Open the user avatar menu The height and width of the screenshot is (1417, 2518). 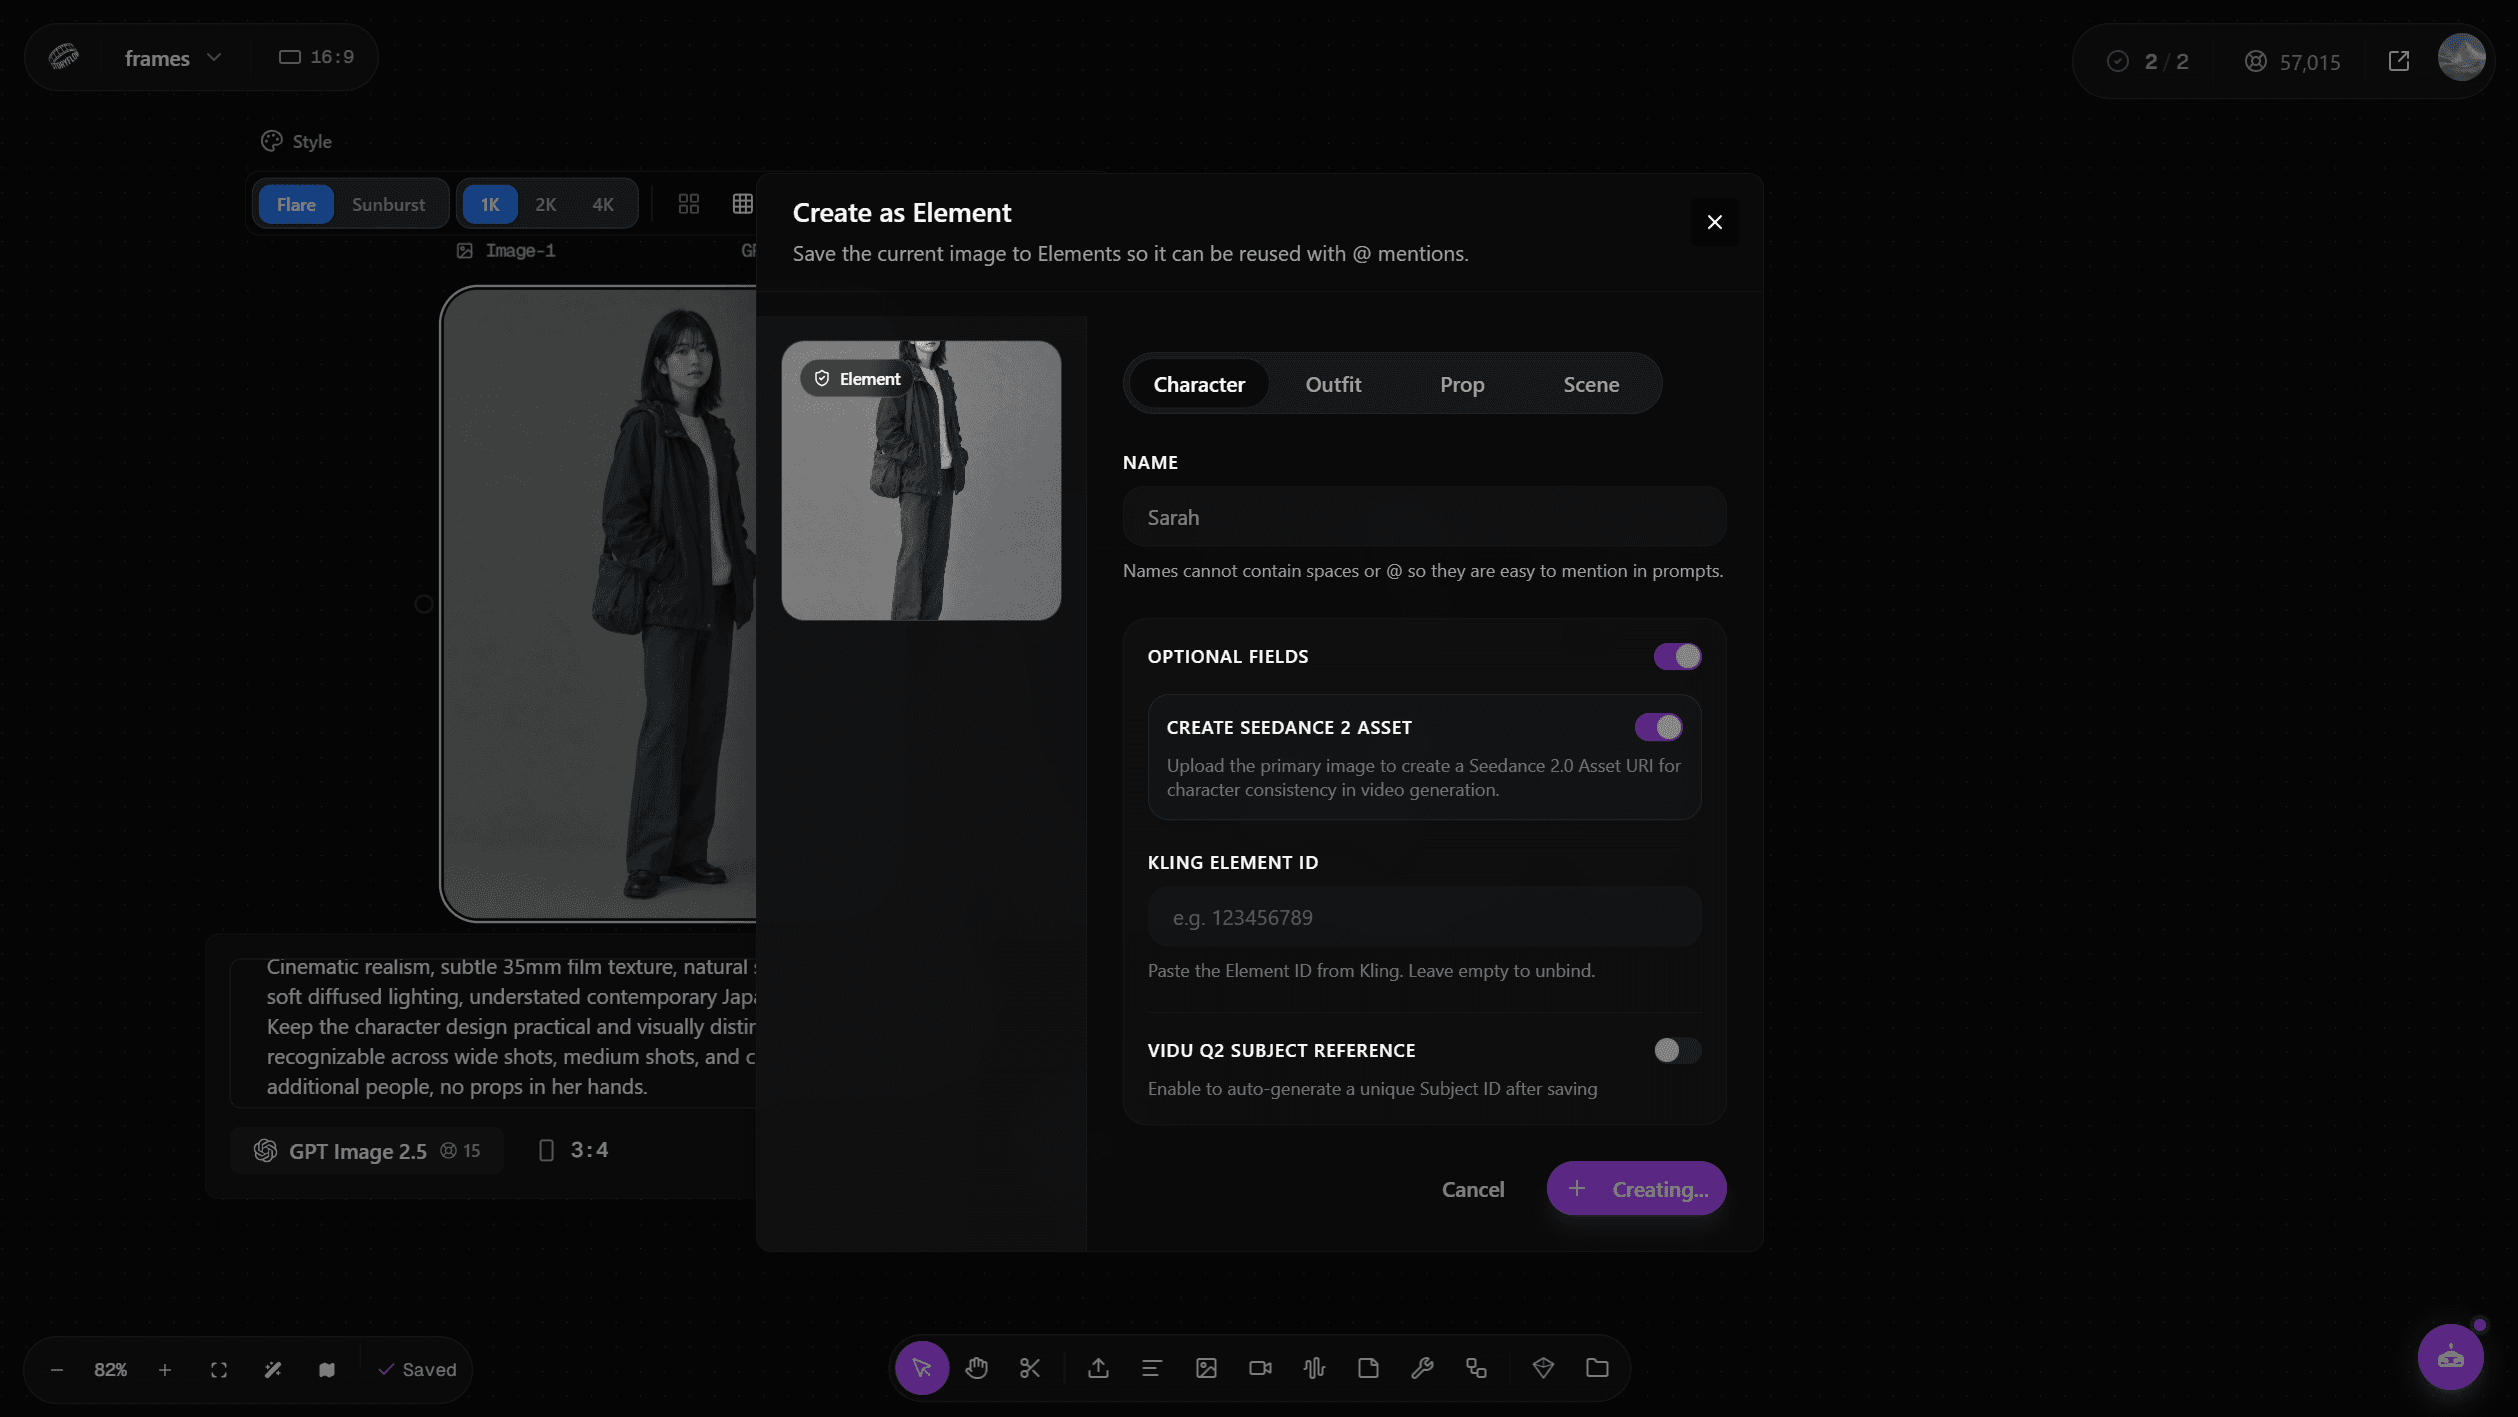(x=2461, y=57)
